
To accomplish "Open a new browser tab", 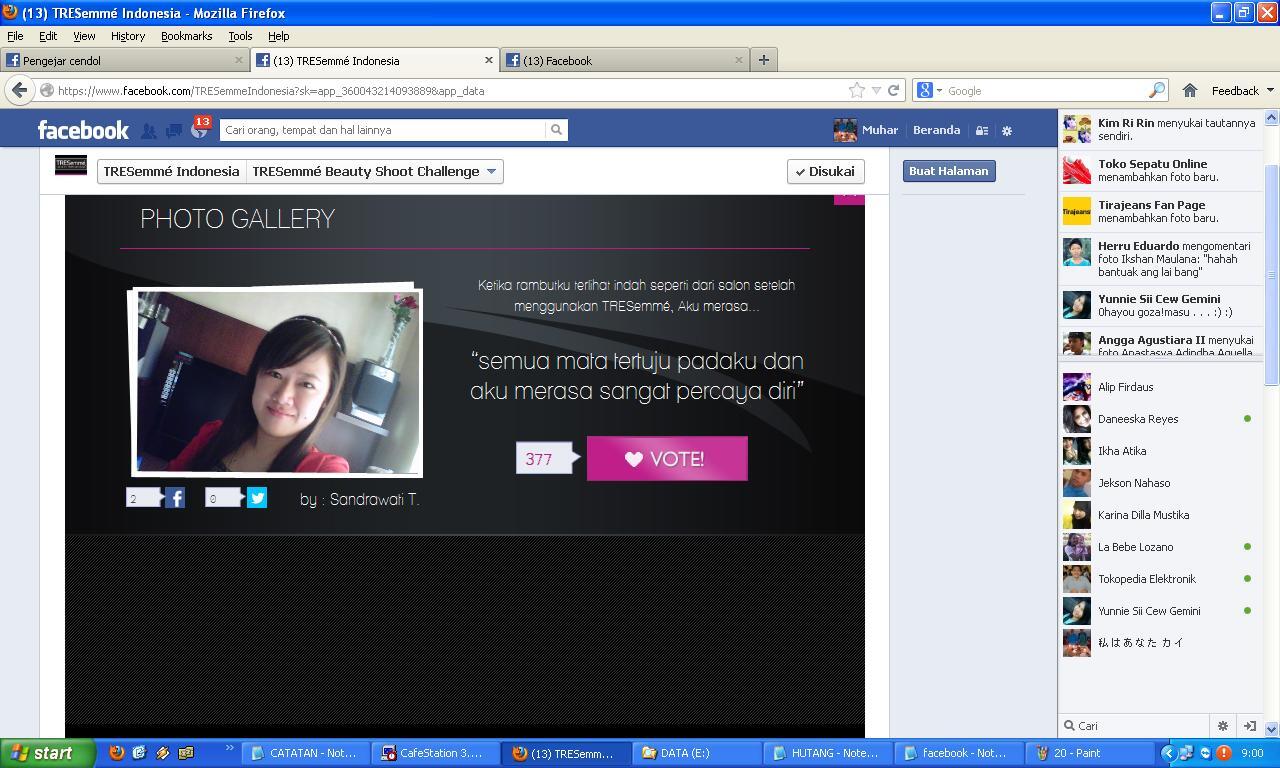I will coord(763,60).
